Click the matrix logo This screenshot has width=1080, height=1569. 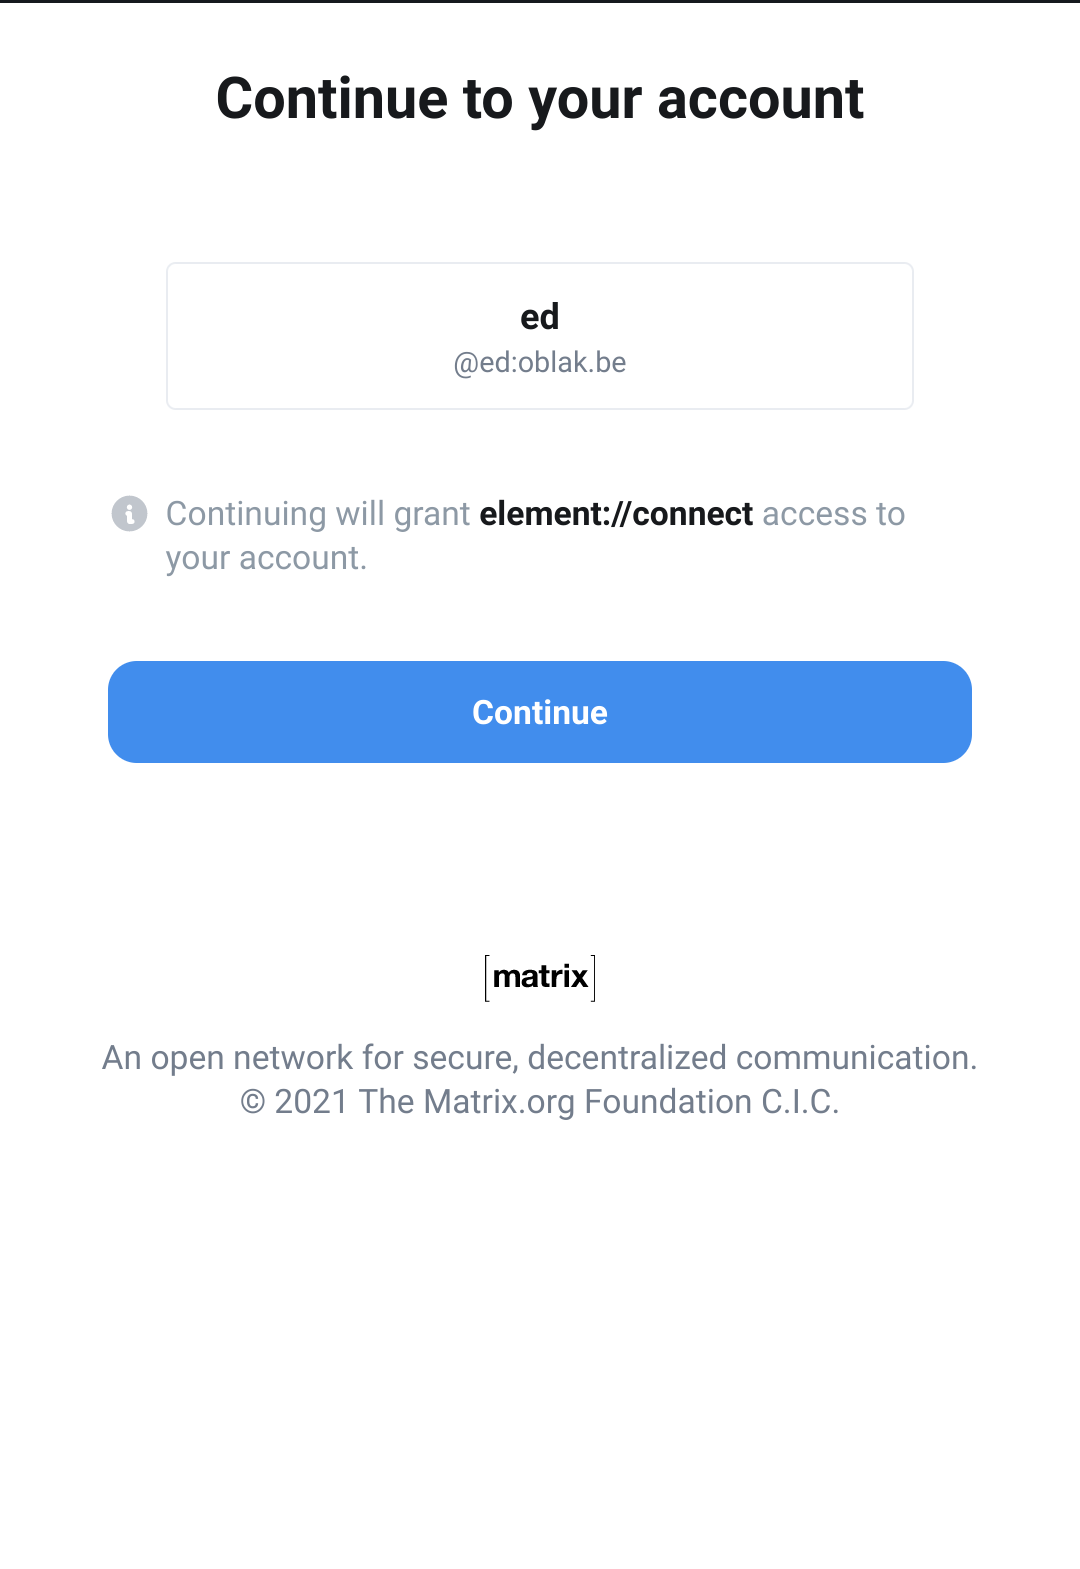(540, 977)
